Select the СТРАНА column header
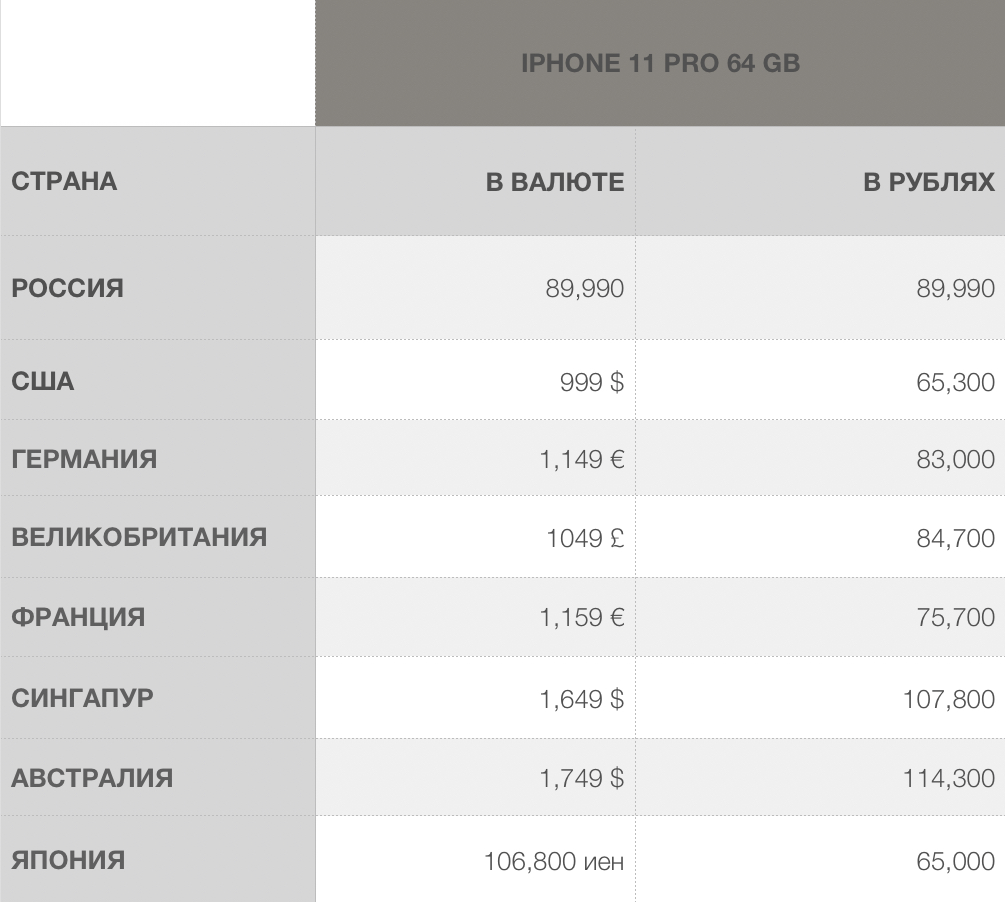1005x902 pixels. coord(64,182)
